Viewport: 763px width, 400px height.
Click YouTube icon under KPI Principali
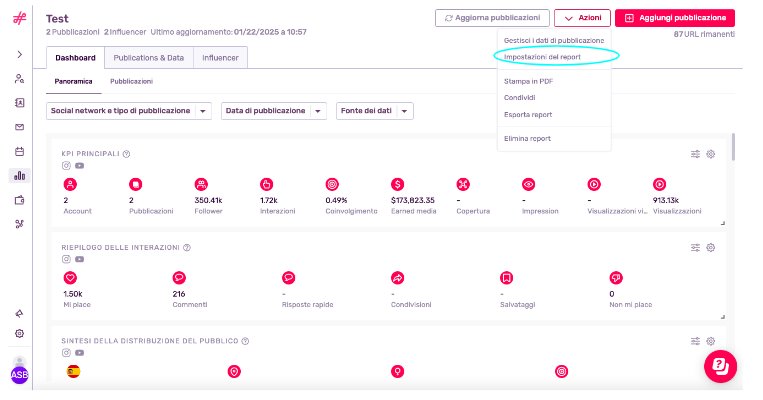coord(79,165)
